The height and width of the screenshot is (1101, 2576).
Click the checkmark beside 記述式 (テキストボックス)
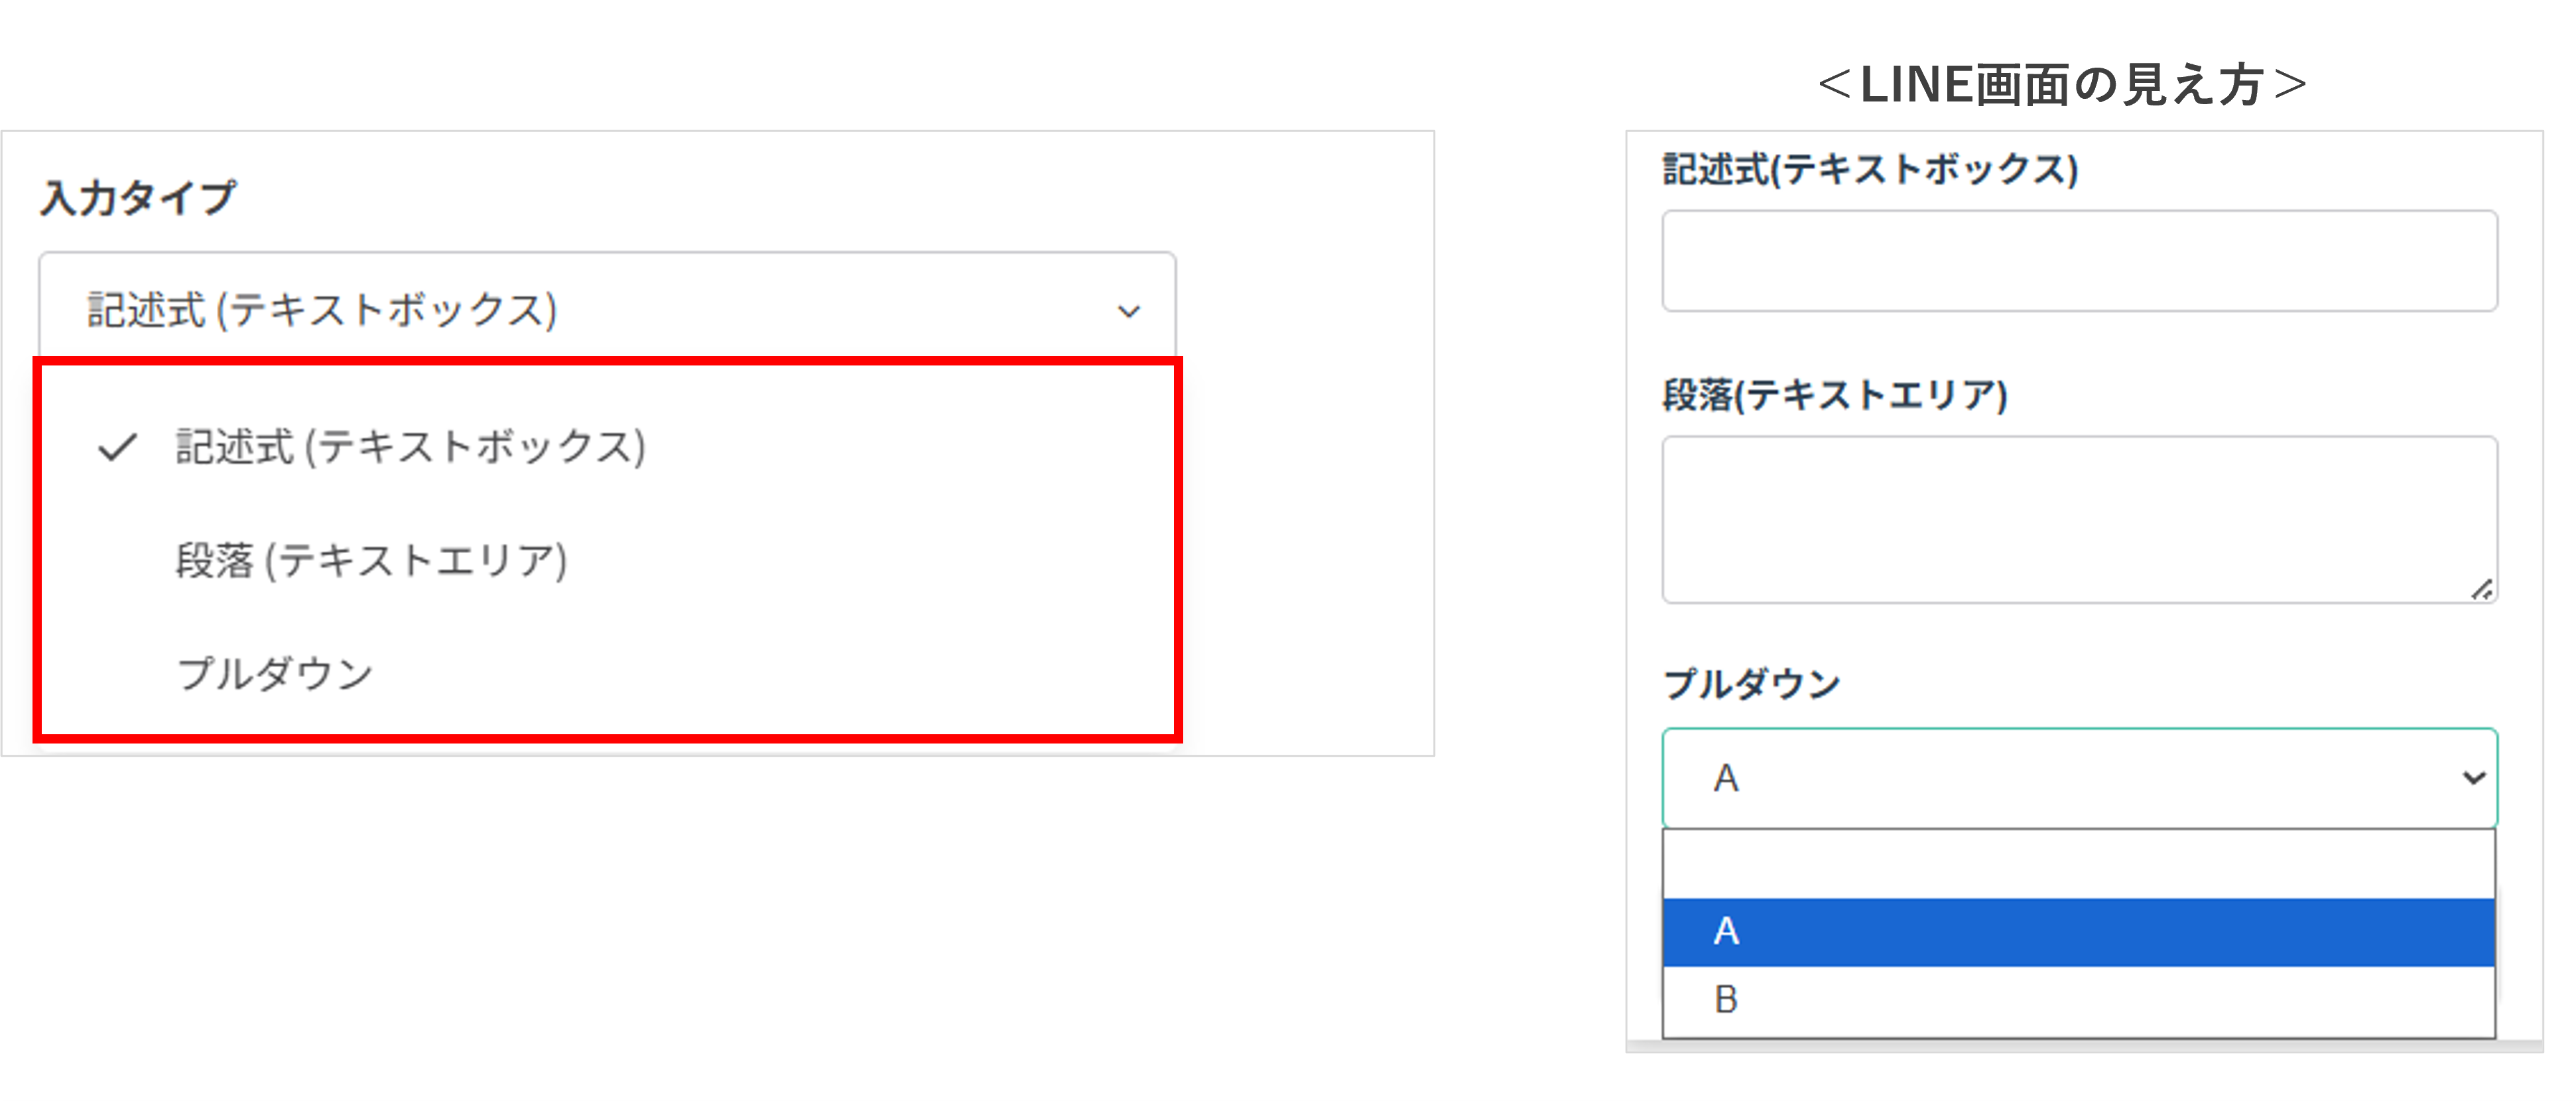118,449
